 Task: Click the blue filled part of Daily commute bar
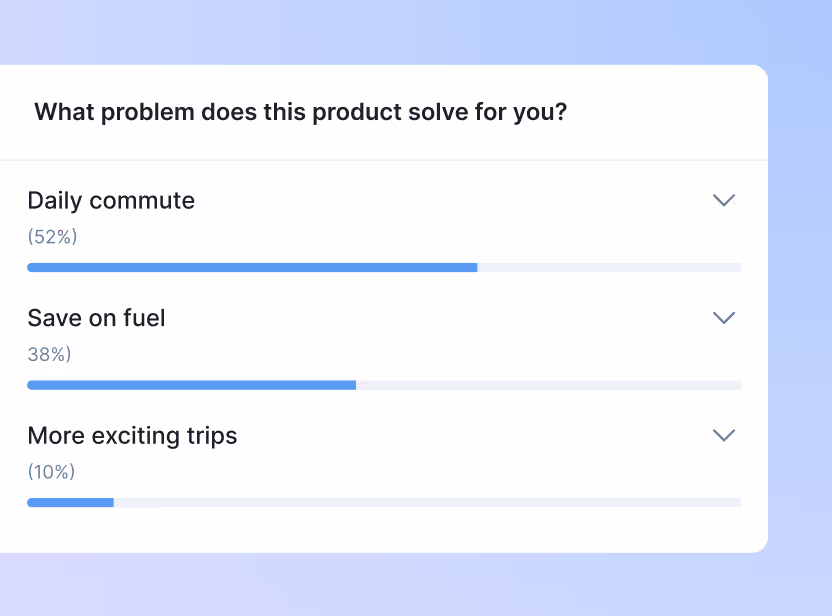[x=250, y=268]
